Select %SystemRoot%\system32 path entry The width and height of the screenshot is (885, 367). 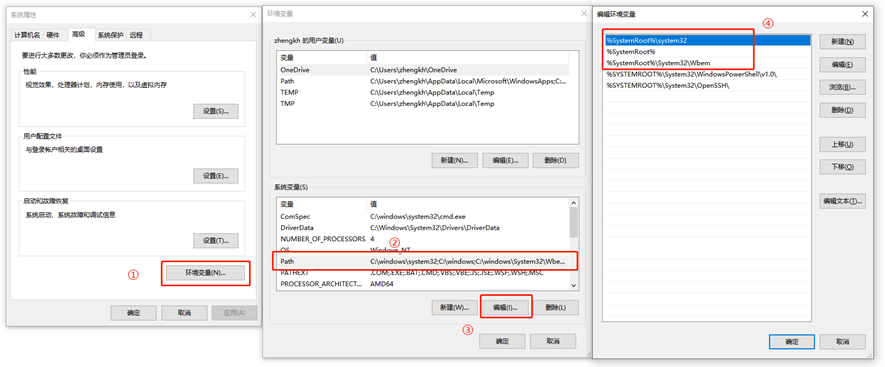click(x=707, y=41)
